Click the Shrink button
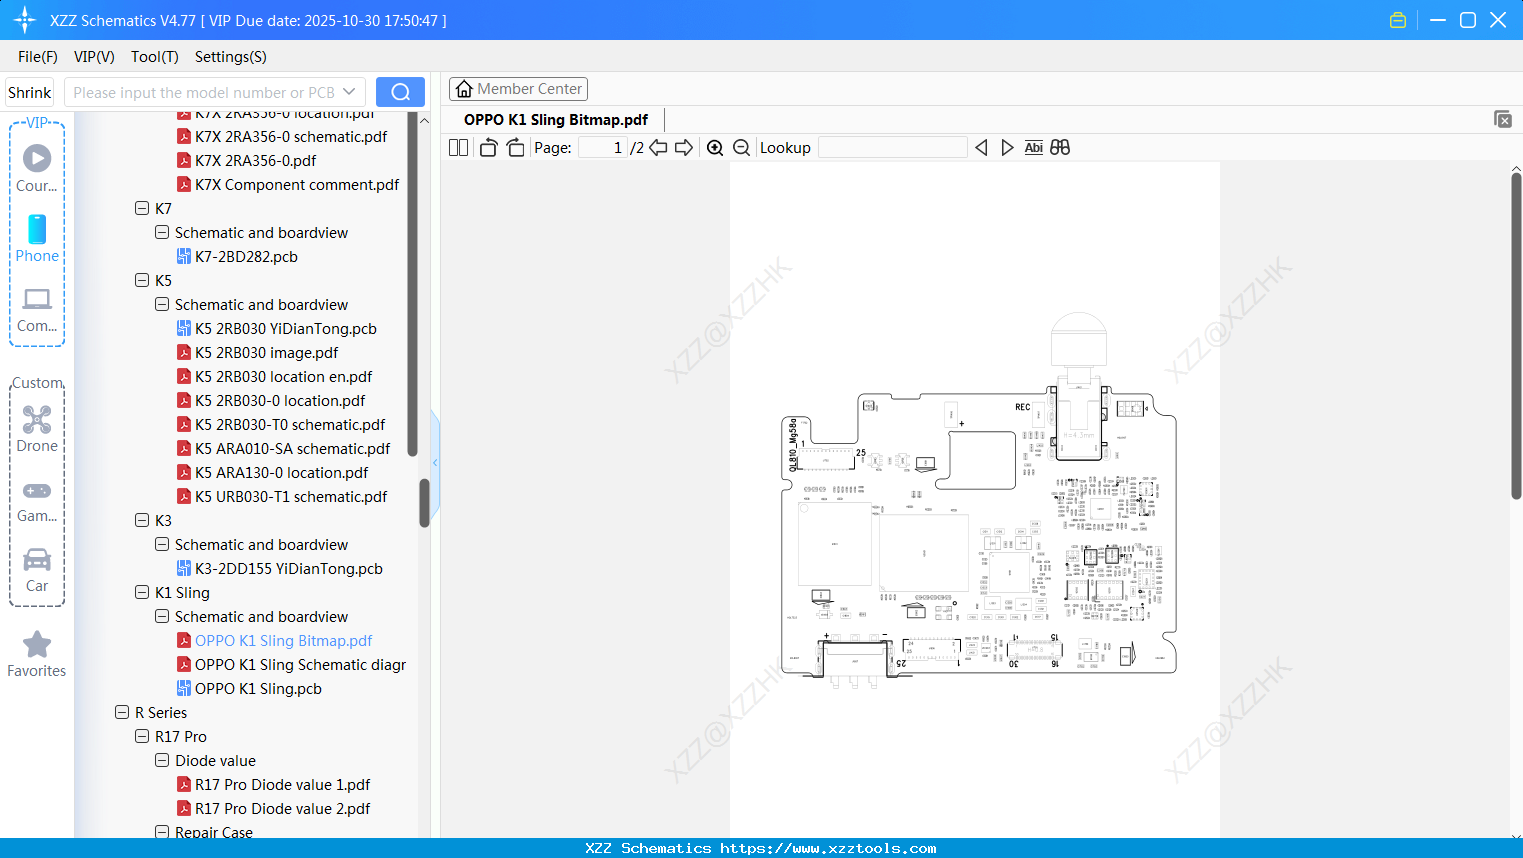Viewport: 1523px width, 858px height. [30, 92]
